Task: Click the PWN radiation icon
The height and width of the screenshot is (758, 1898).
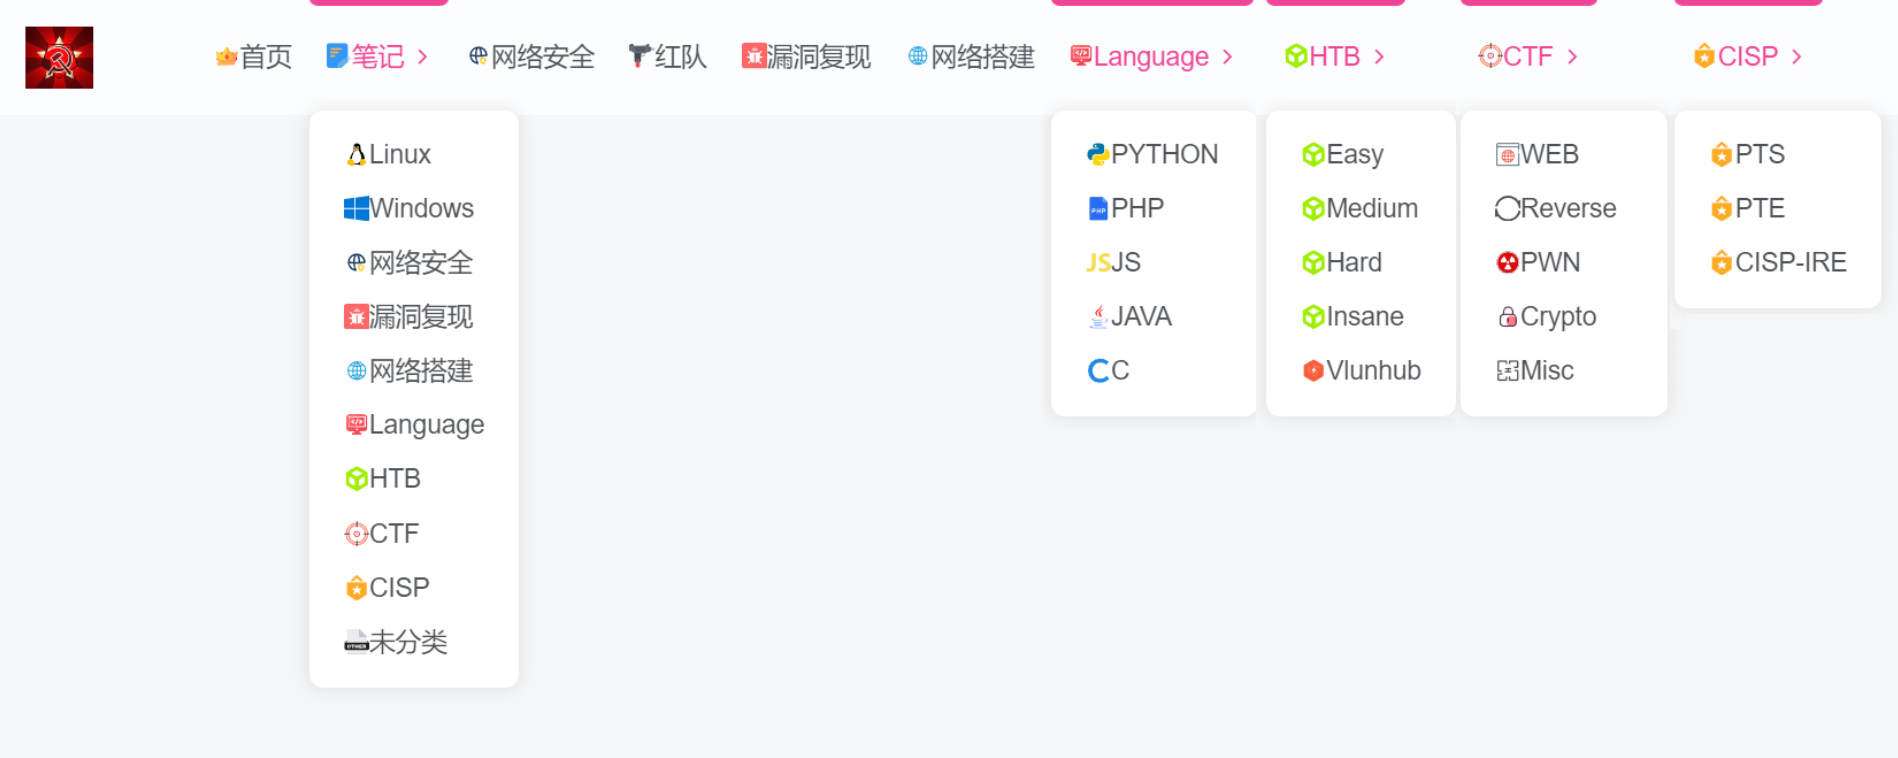Action: (x=1507, y=262)
